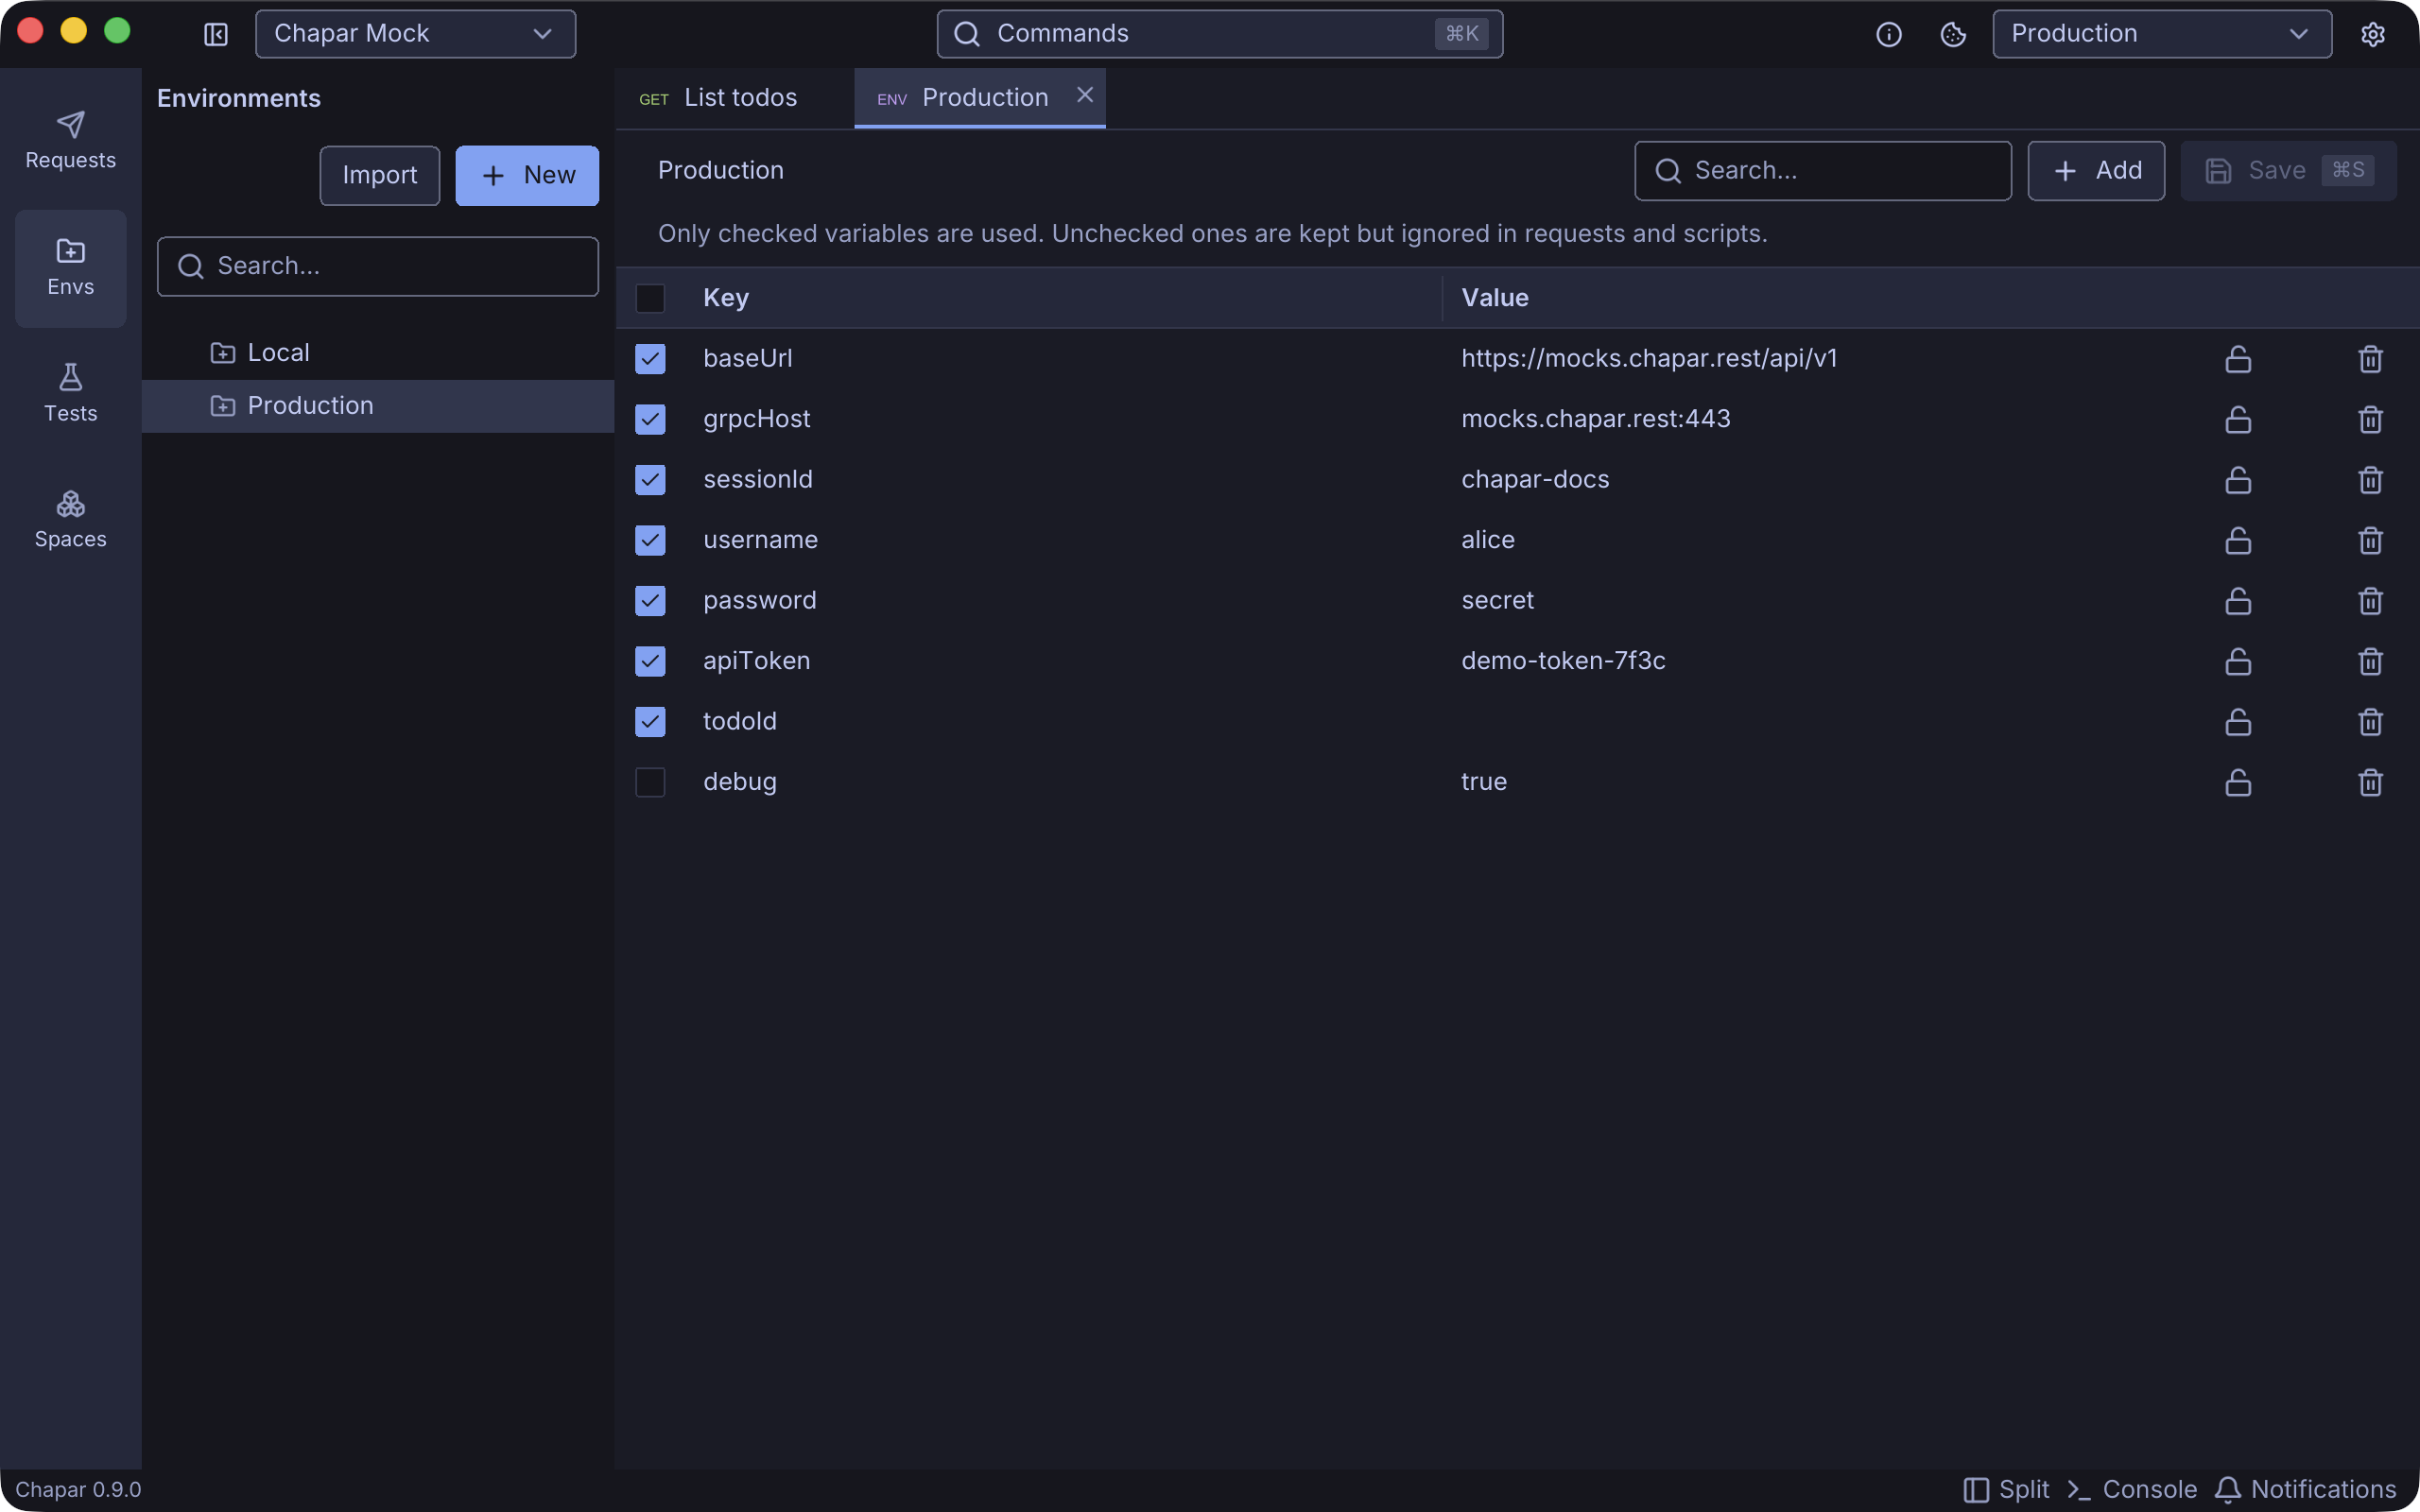Delete the apiToken variable
The width and height of the screenshot is (2420, 1512).
pos(2370,661)
